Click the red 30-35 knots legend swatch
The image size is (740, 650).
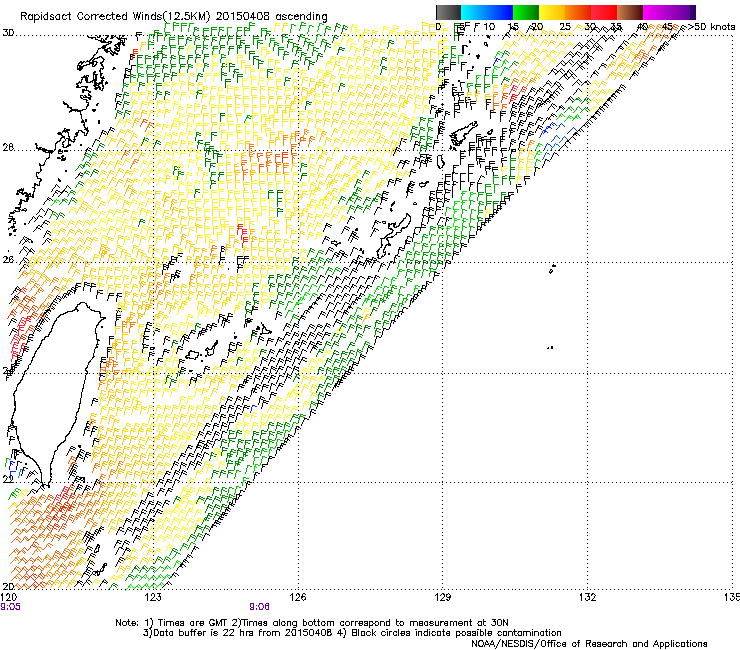point(604,12)
